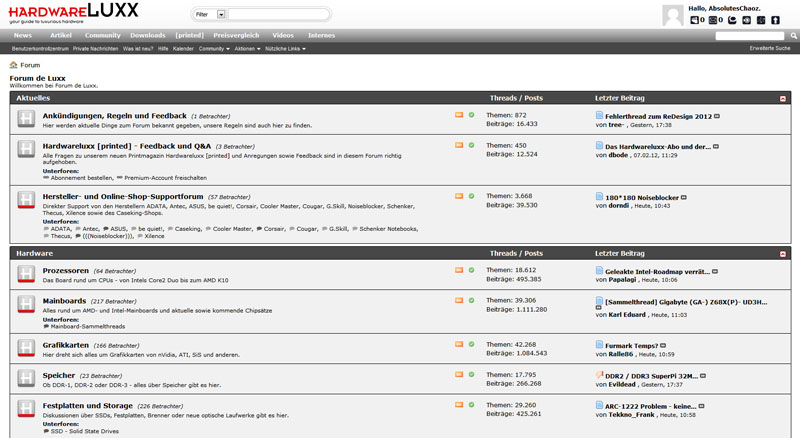Click the forum status icon for Grafikkarten
Image resolution: width=800 pixels, height=438 pixels.
coord(26,348)
